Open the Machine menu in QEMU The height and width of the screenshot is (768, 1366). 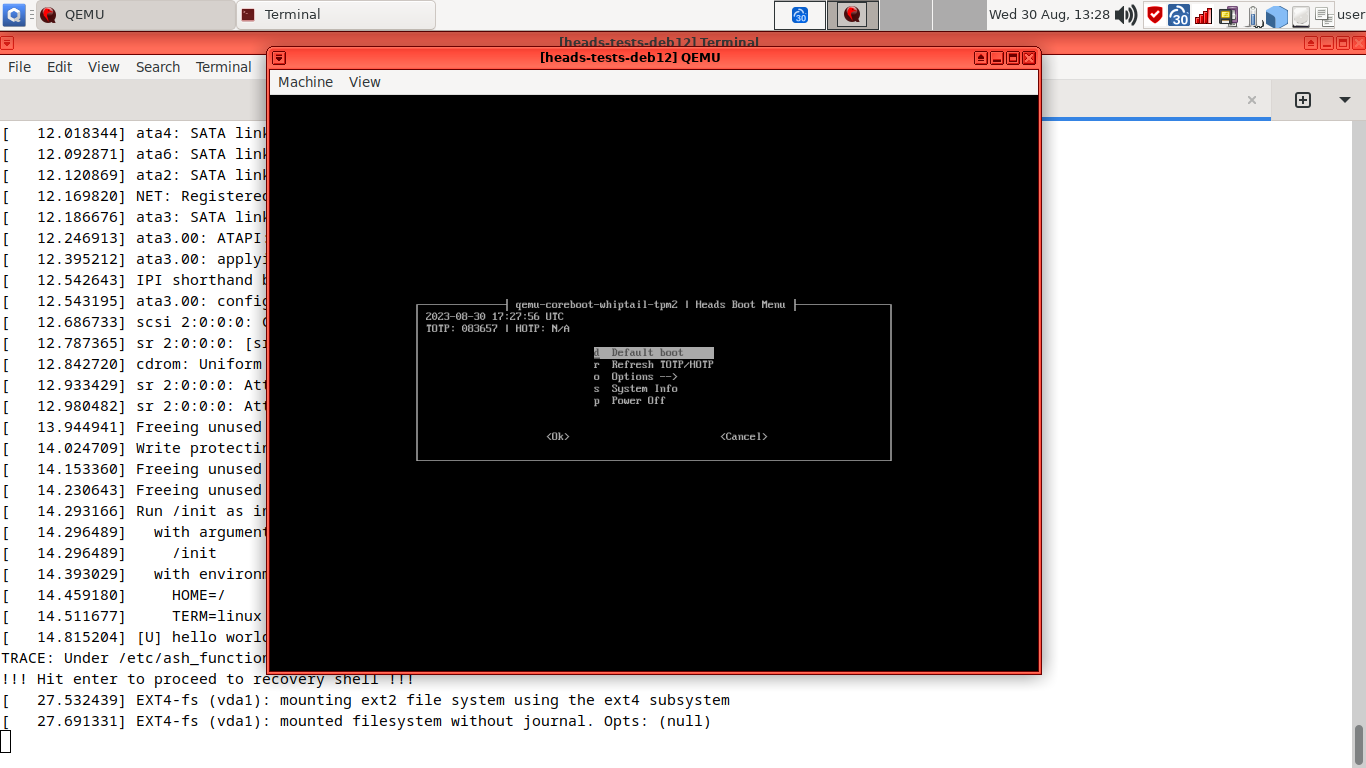[x=305, y=81]
